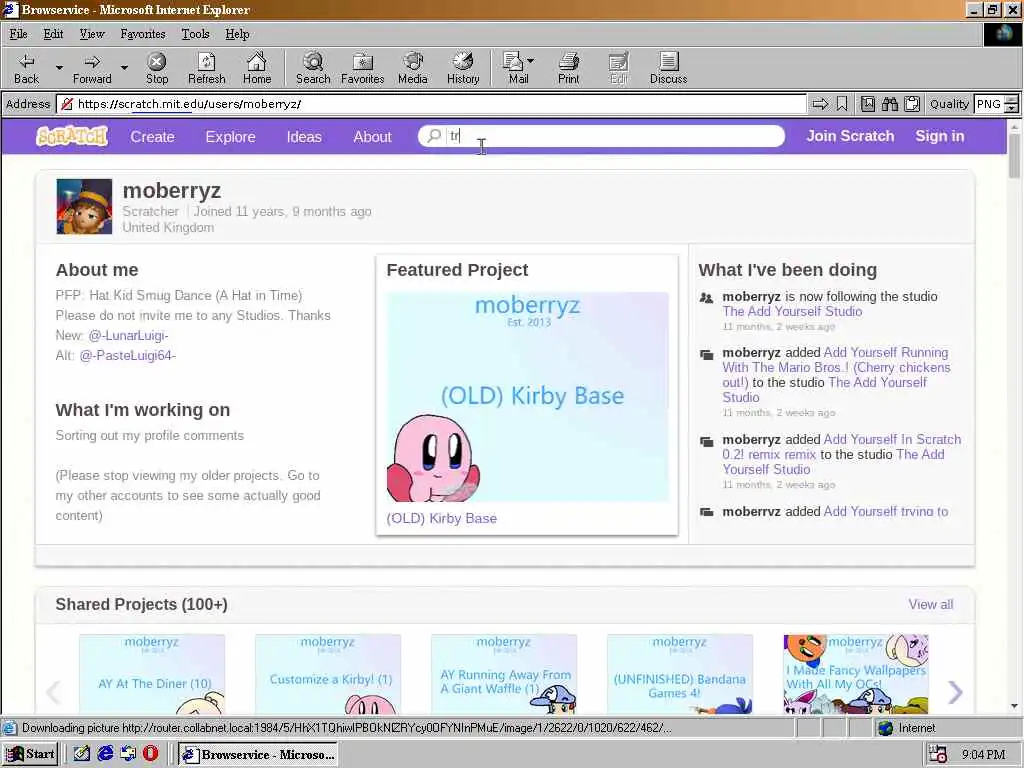Open (UNFINISHED) Bandana Games 4! thumbnail
Viewport: 1024px width, 768px height.
pyautogui.click(x=680, y=673)
